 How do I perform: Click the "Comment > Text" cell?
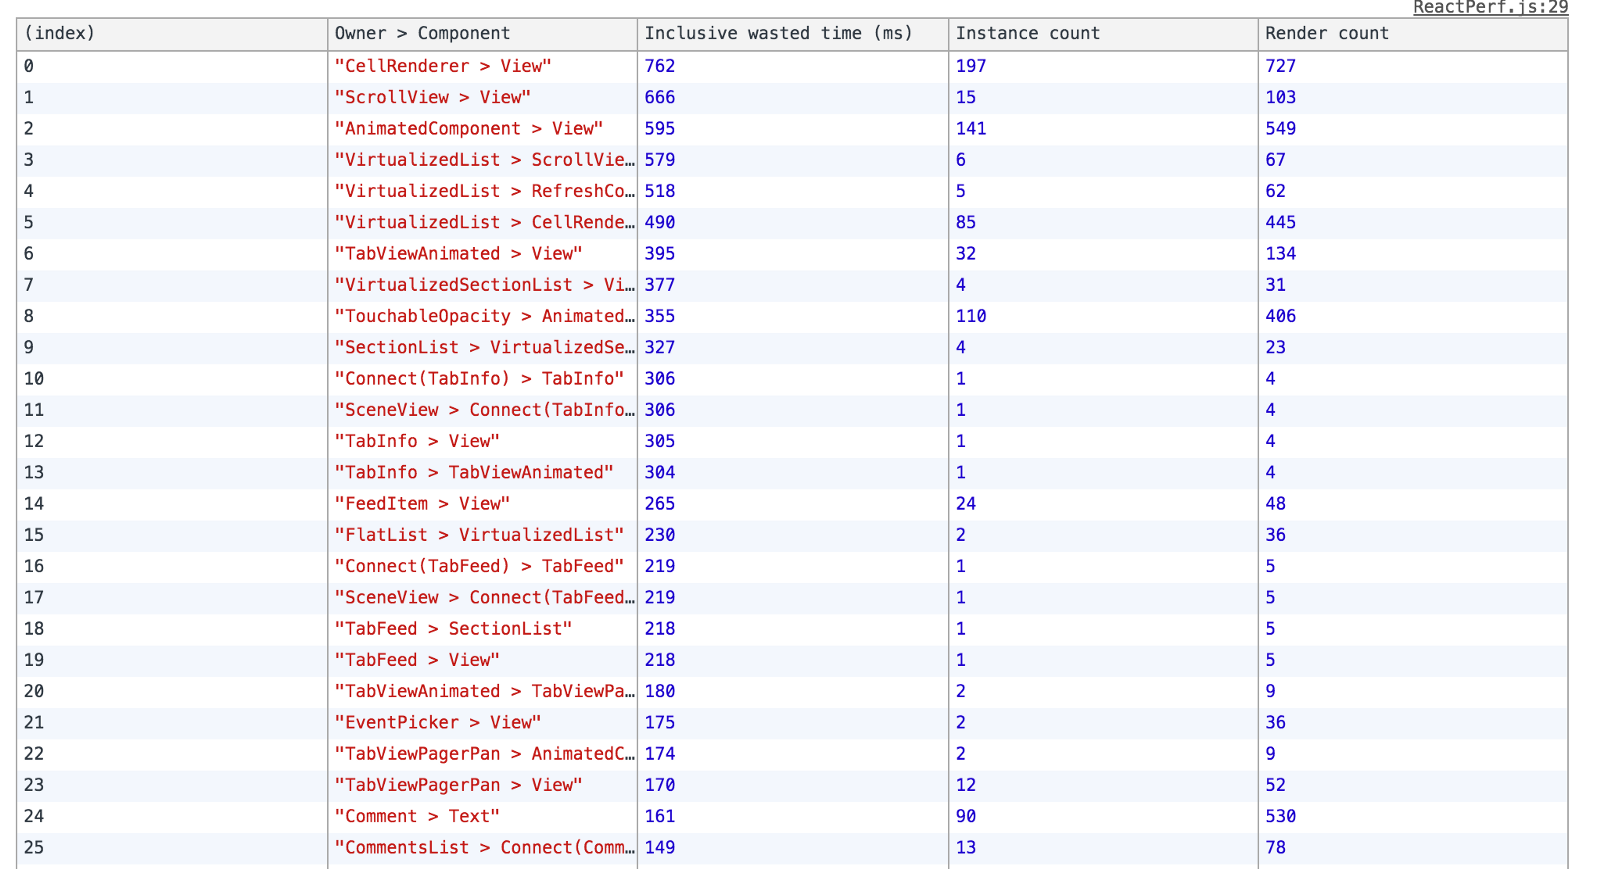417,816
